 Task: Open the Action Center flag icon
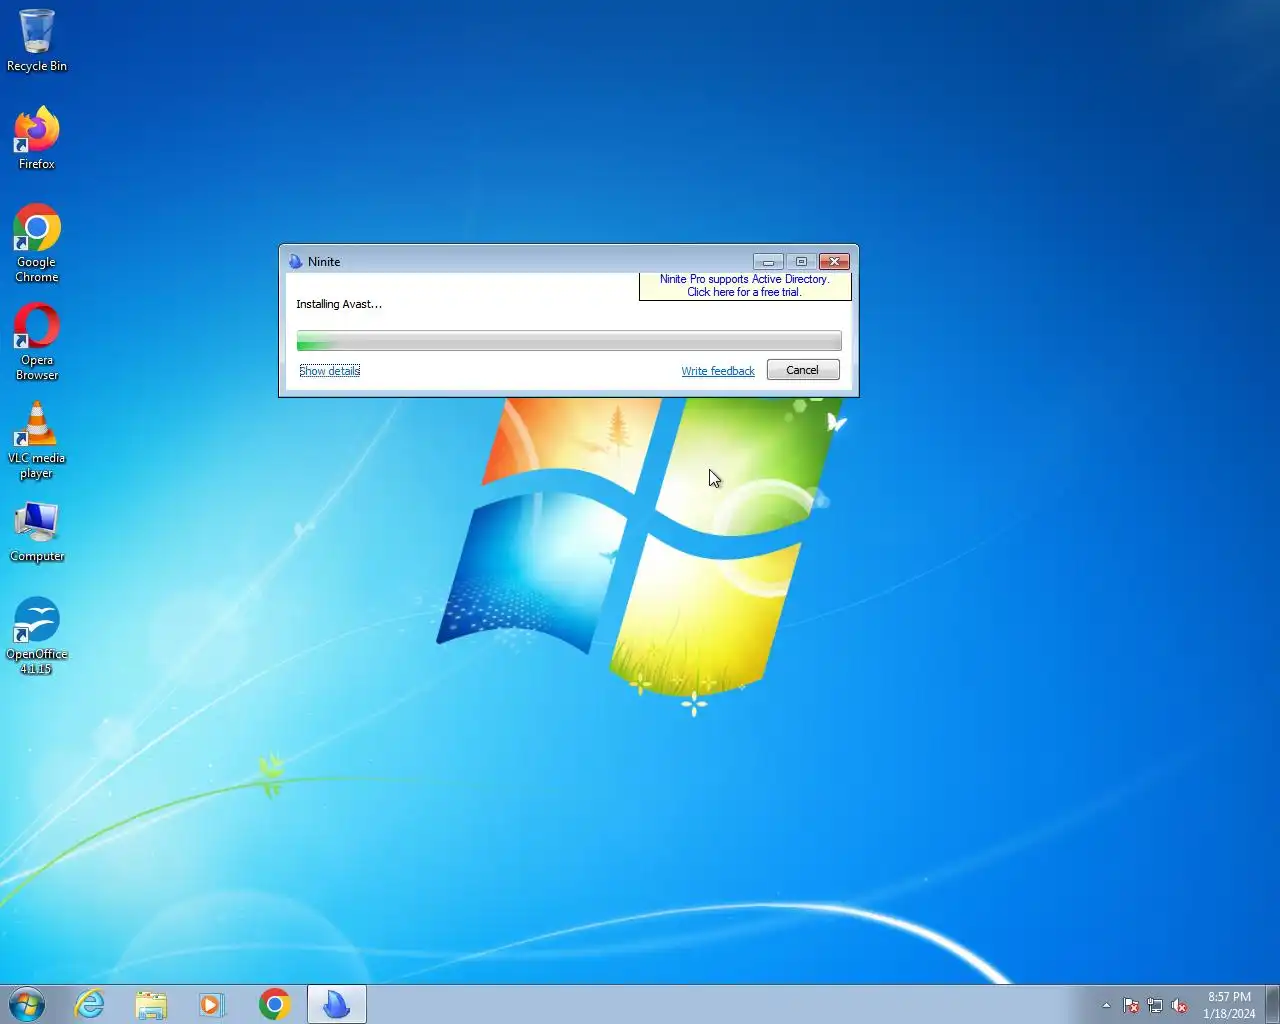(x=1131, y=1005)
